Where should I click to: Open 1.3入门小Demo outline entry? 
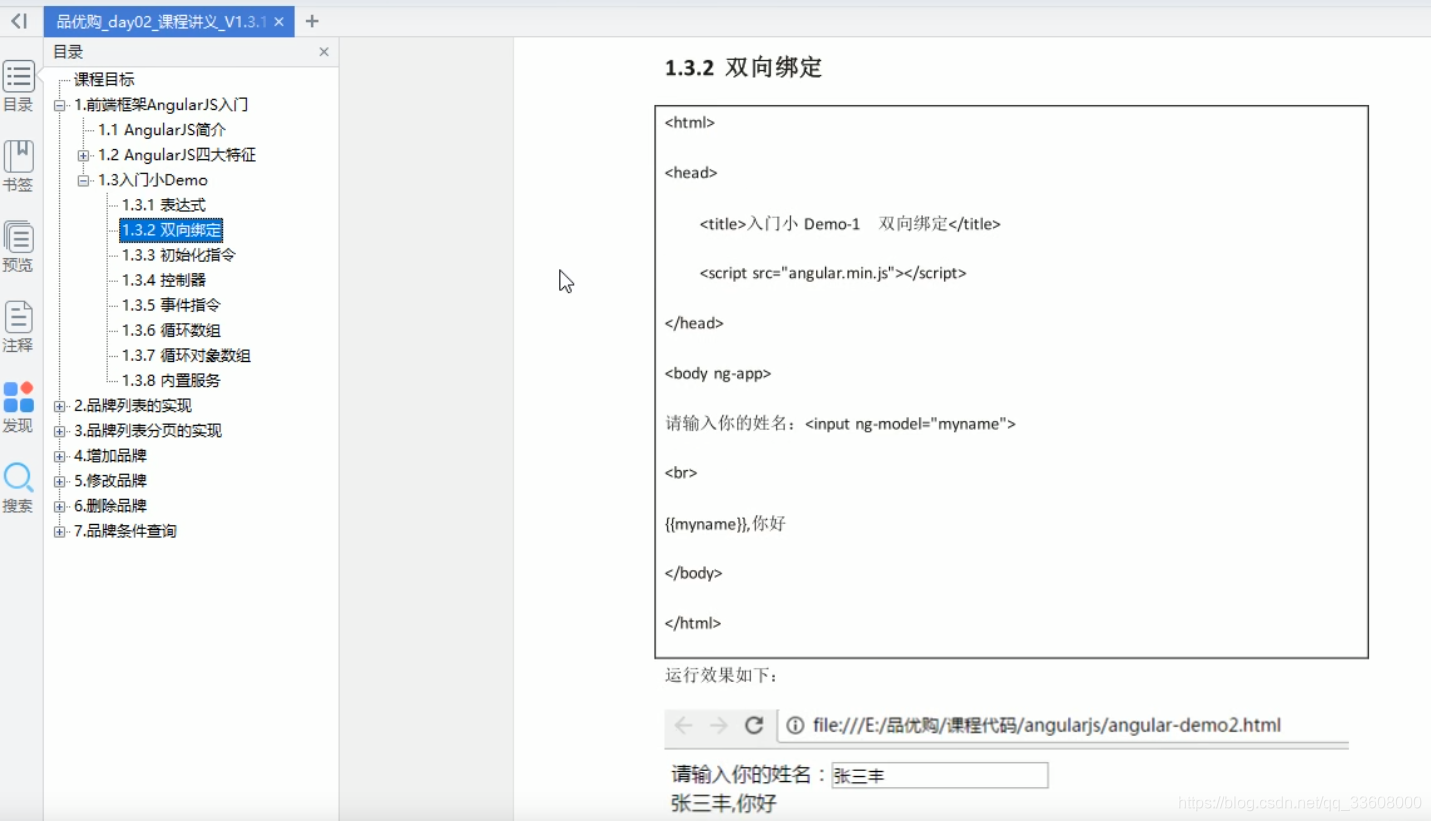153,180
